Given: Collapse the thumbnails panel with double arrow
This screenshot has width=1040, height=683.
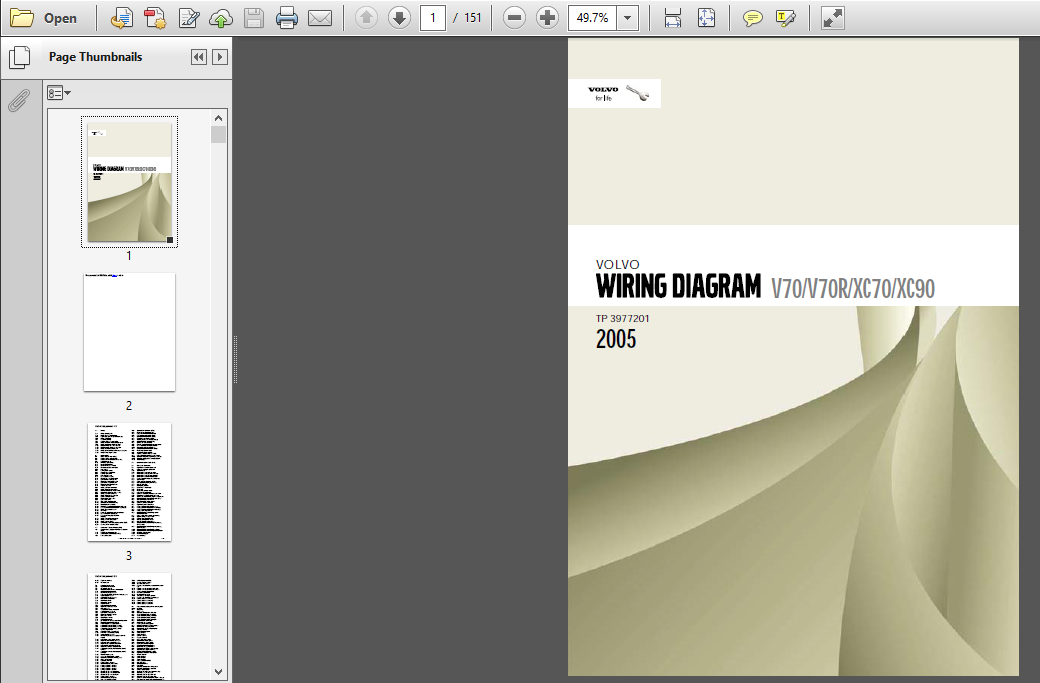Looking at the screenshot, I should [198, 57].
